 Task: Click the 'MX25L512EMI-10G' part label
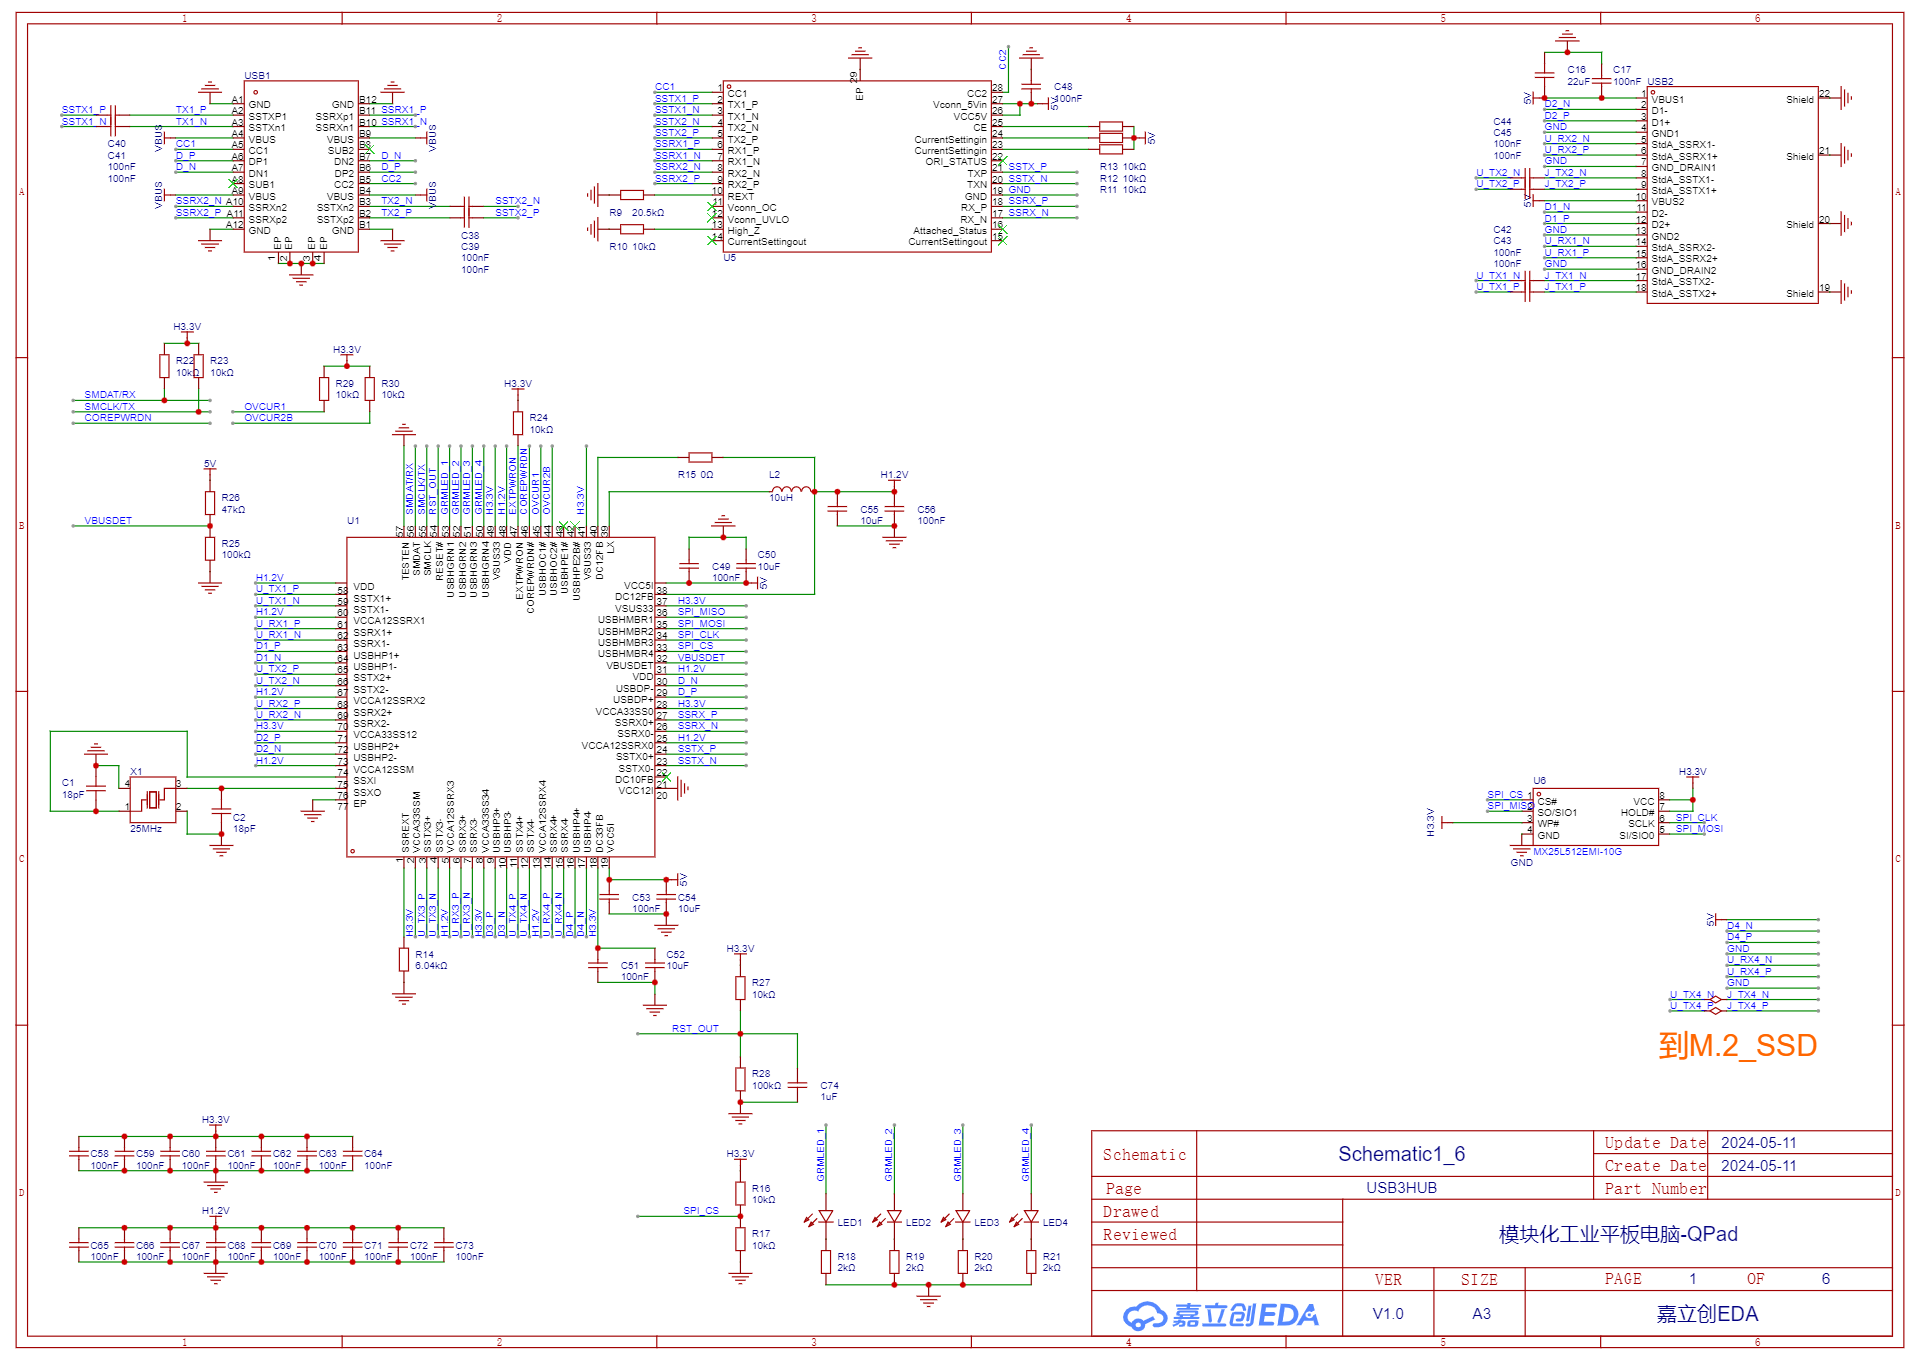click(1577, 852)
